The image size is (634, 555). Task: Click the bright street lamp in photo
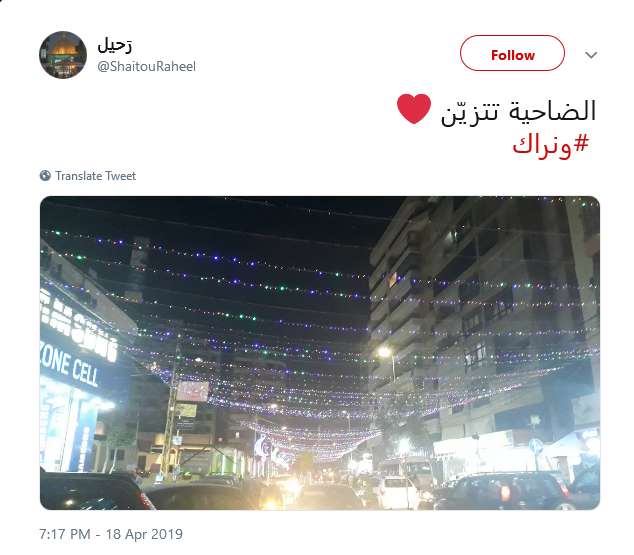[385, 352]
